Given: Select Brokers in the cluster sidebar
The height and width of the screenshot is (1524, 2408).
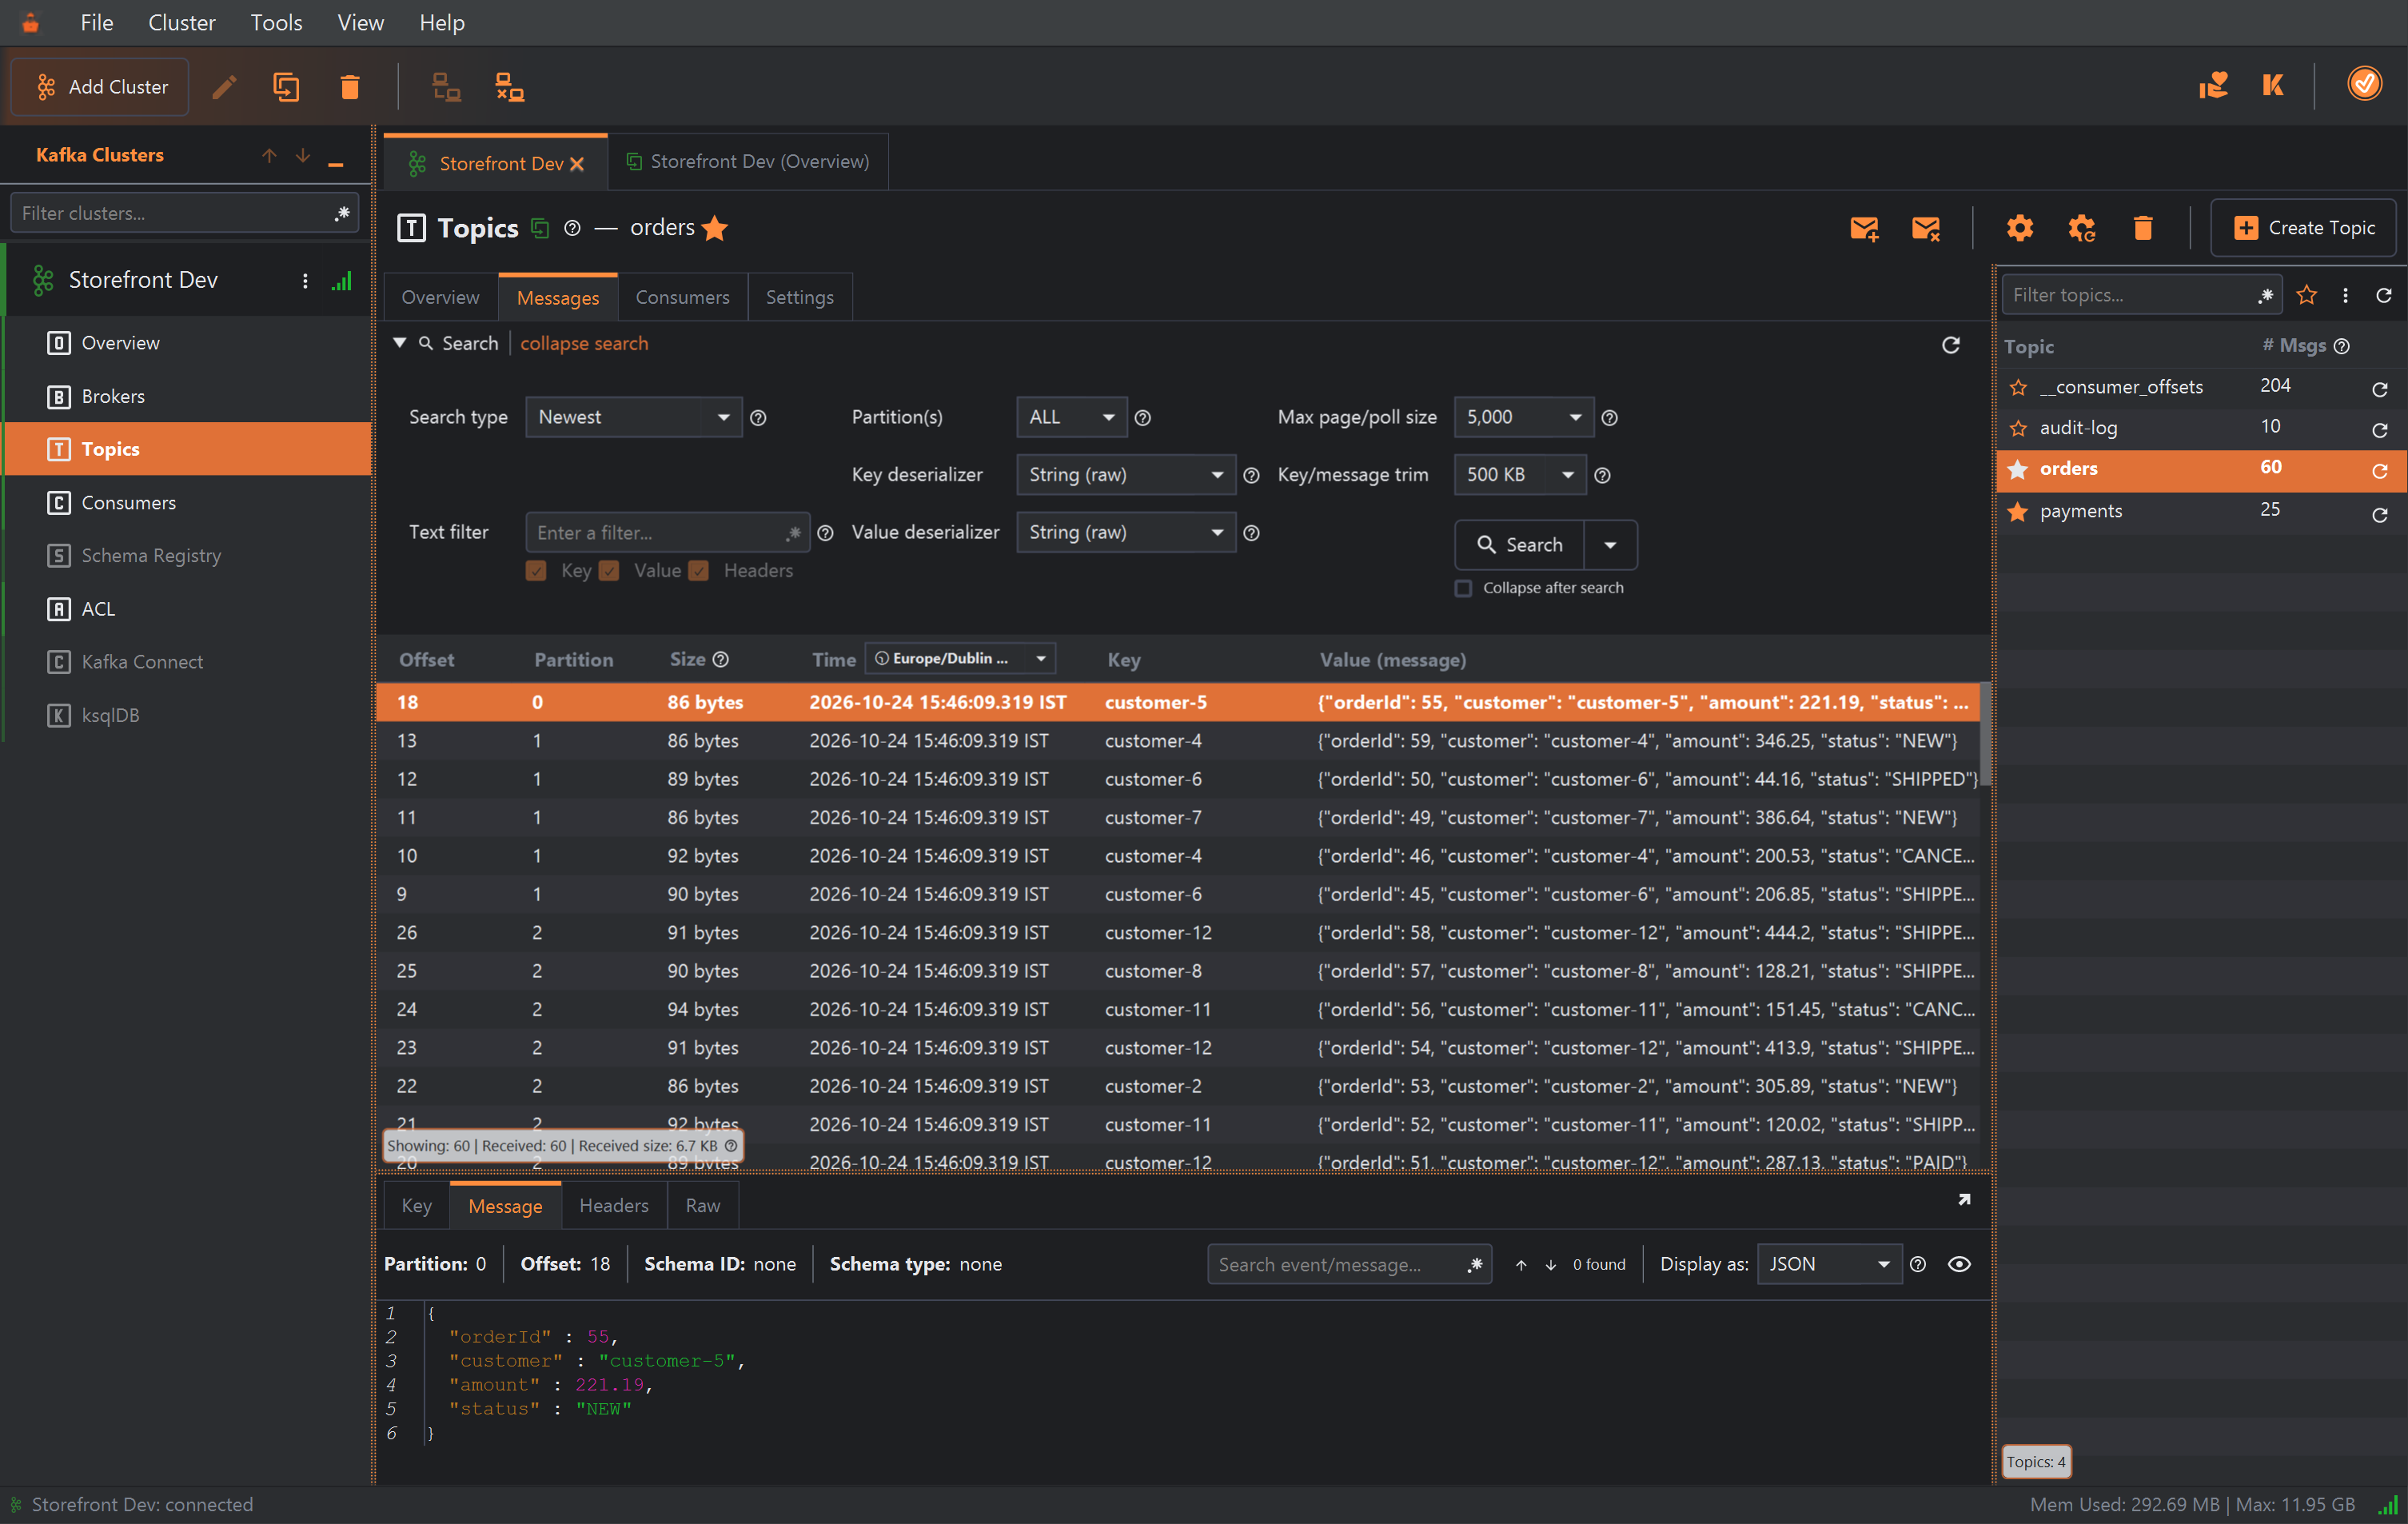Looking at the screenshot, I should (188, 396).
